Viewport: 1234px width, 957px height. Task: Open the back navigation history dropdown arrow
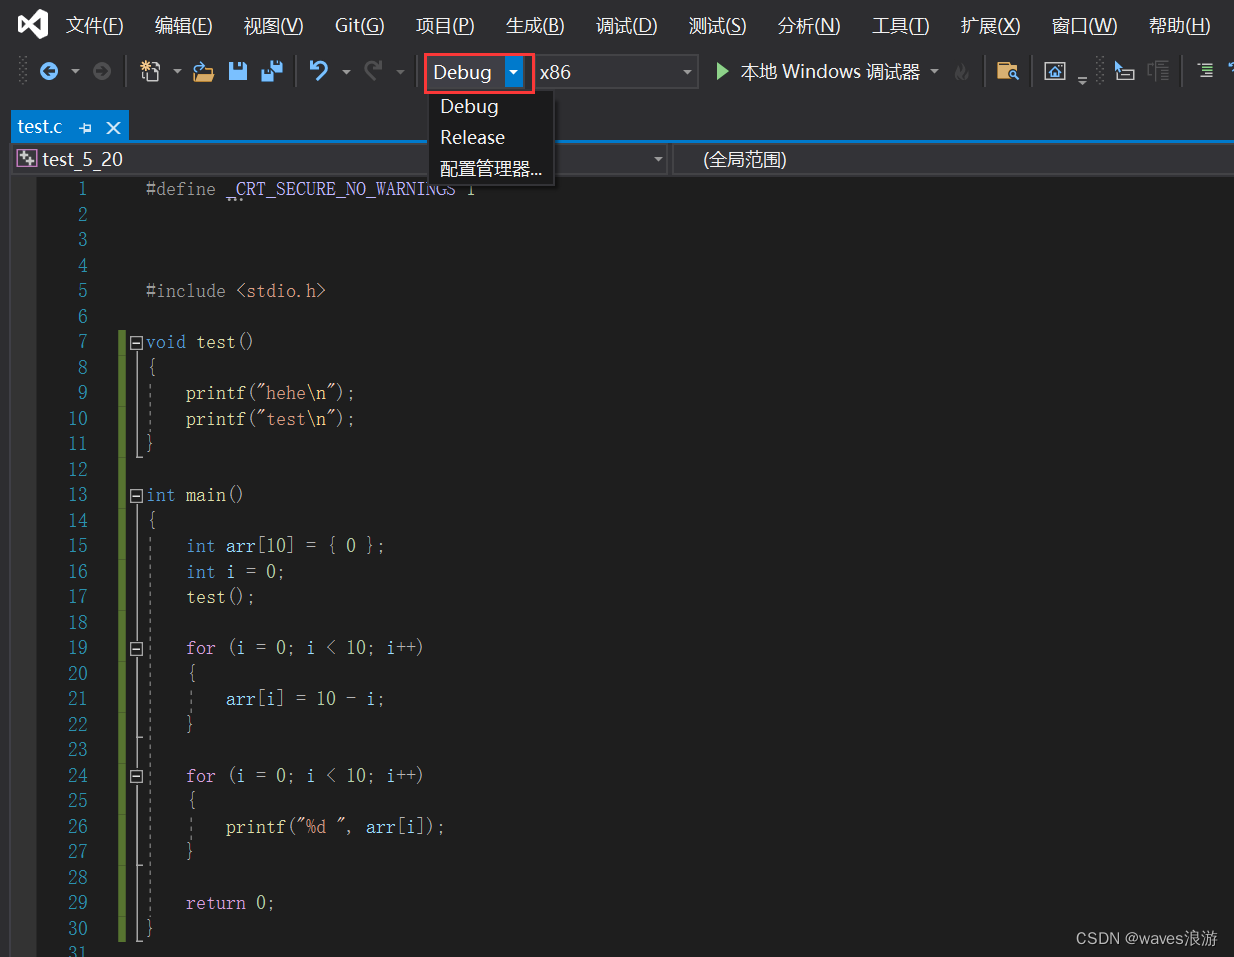tap(75, 72)
